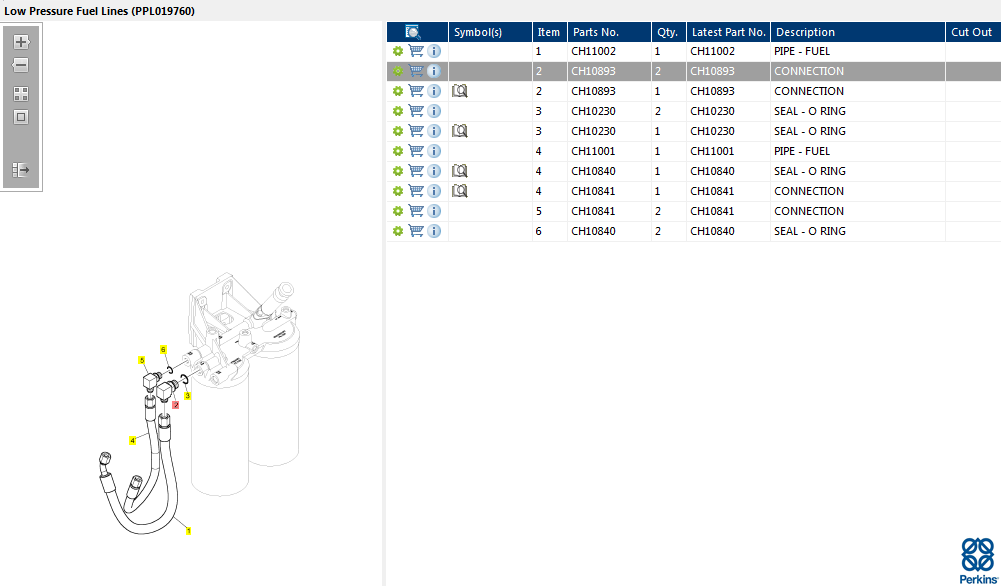Click symbol icon for item 4 CH10840
The width and height of the screenshot is (1001, 586).
tap(460, 171)
